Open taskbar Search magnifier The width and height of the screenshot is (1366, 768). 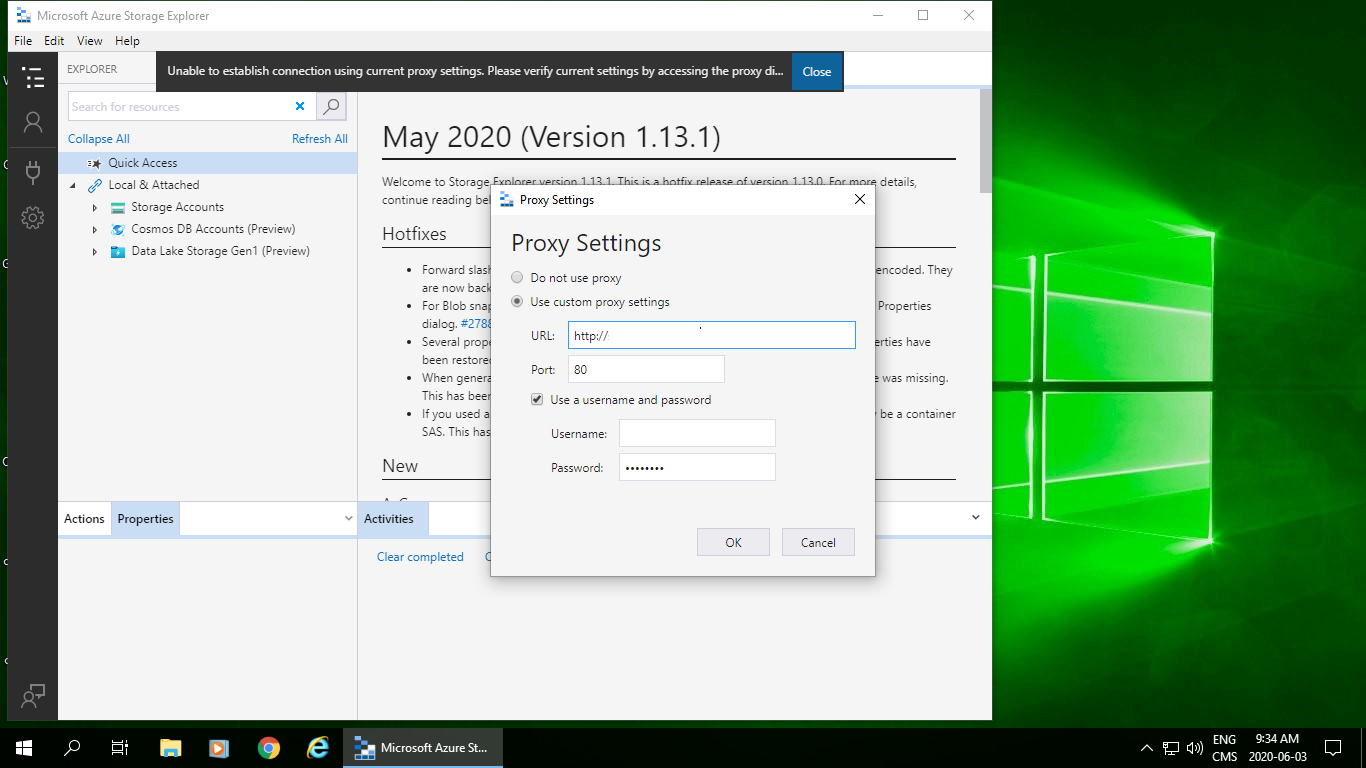point(72,748)
